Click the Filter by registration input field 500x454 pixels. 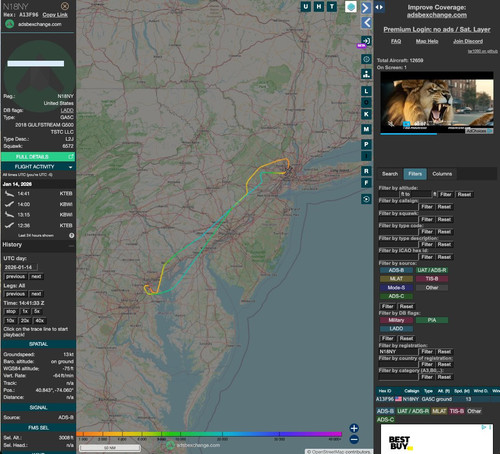pyautogui.click(x=398, y=351)
